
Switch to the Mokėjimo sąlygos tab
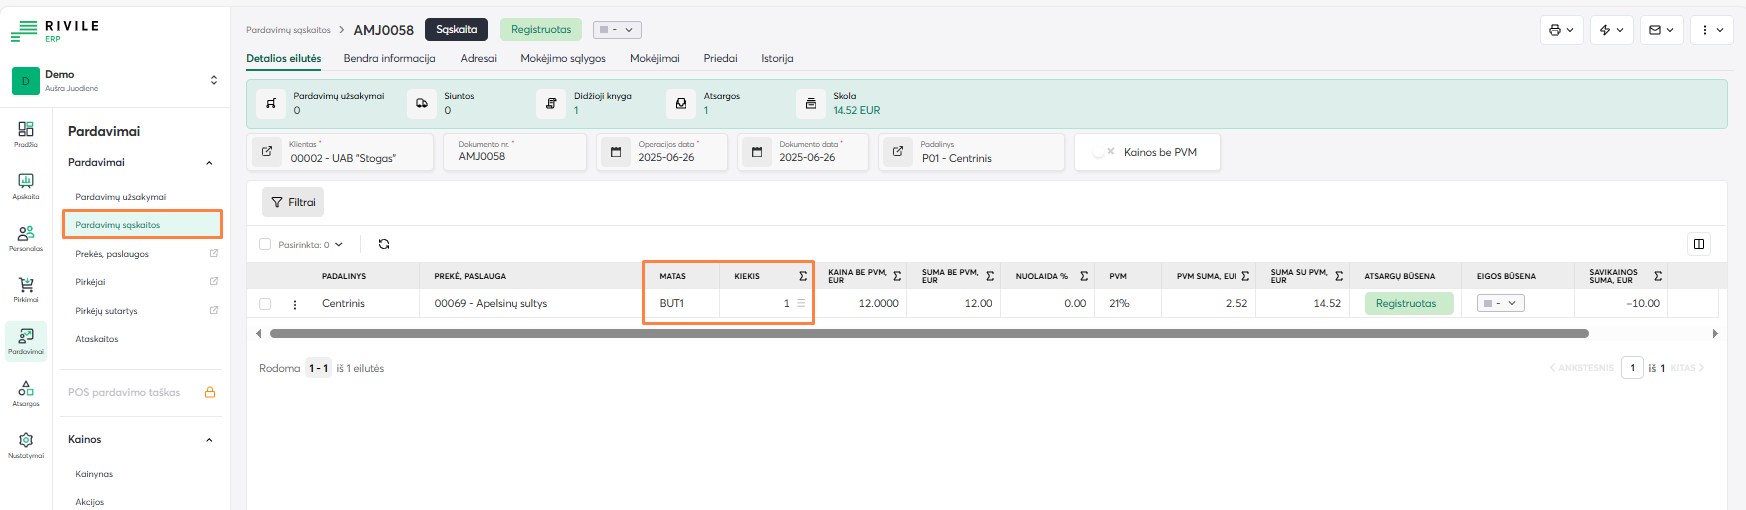click(563, 59)
